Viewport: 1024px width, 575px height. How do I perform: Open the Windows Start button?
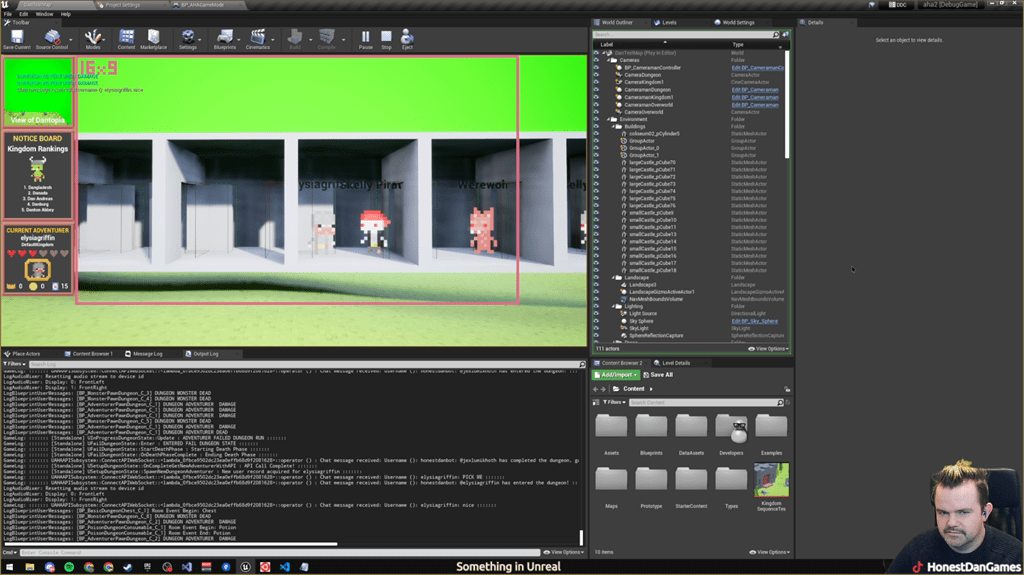[x=9, y=567]
